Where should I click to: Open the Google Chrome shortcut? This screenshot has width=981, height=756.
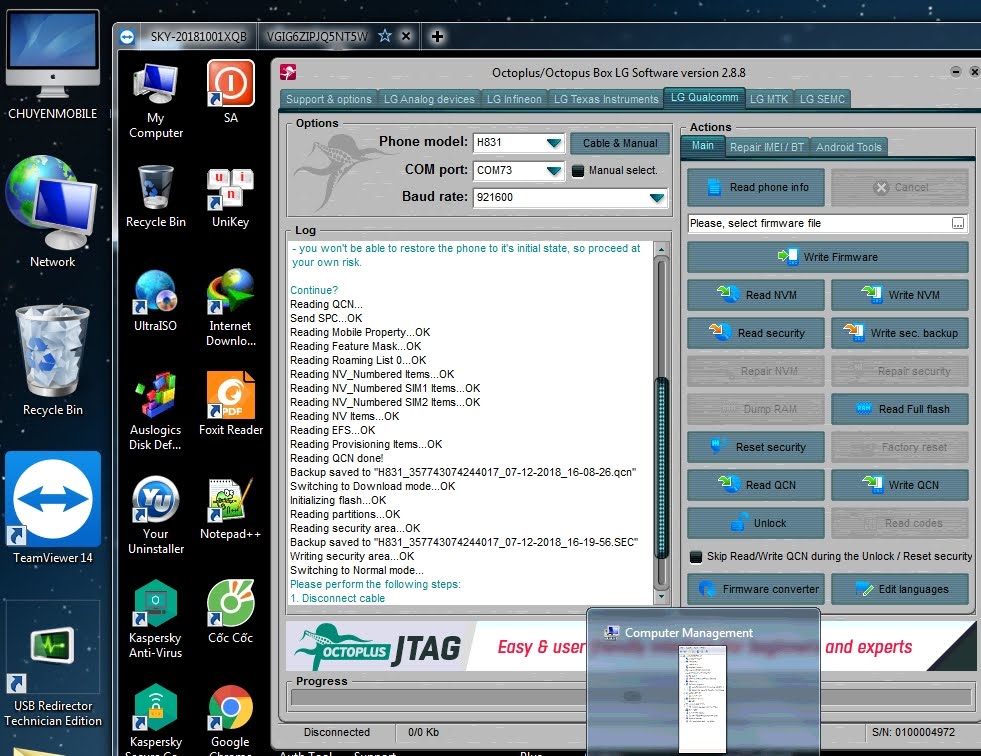230,720
